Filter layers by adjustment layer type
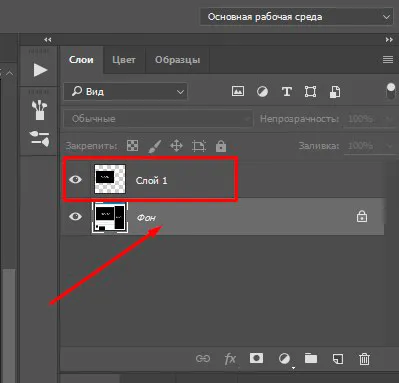This screenshot has width=399, height=383. (x=262, y=91)
